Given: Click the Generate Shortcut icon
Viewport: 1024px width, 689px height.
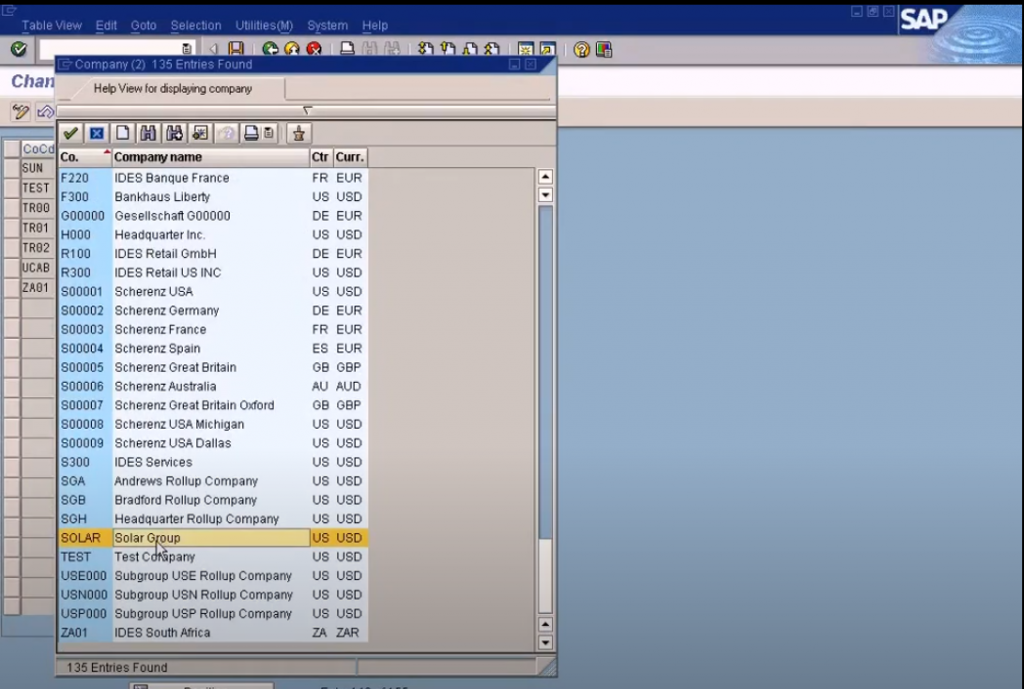Looking at the screenshot, I should 548,49.
